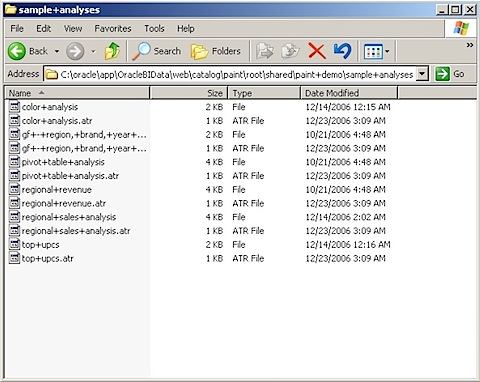Image resolution: width=480 pixels, height=382 pixels.
Task: Sort by Date Modified column header
Action: click(349, 93)
